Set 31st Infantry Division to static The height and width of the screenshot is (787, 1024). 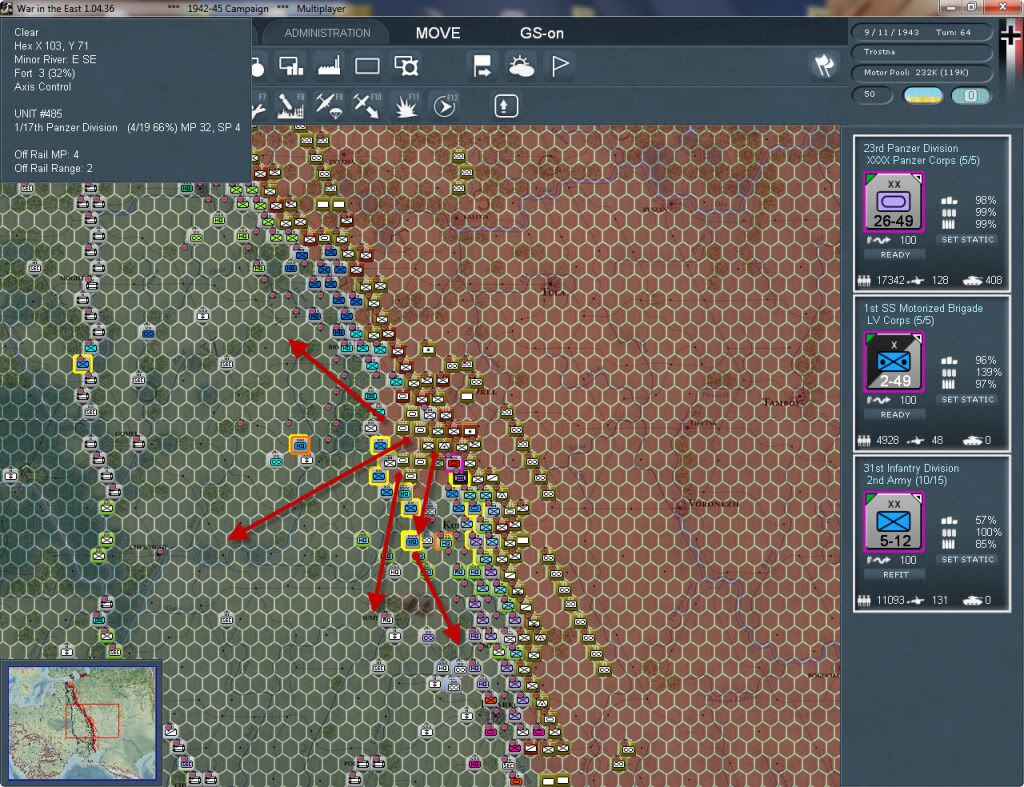pyautogui.click(x=968, y=560)
